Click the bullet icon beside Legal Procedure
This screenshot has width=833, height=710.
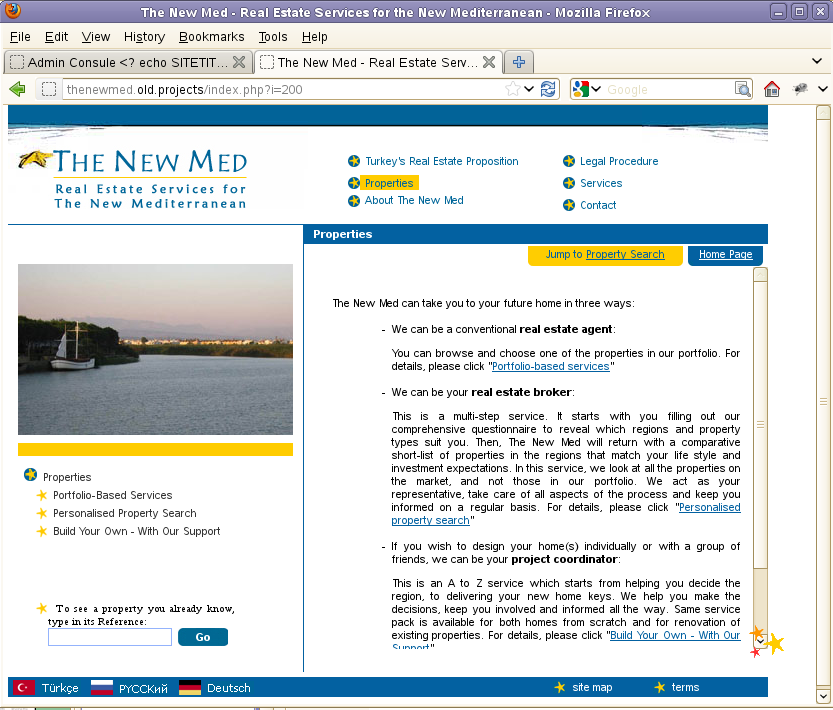click(x=569, y=161)
